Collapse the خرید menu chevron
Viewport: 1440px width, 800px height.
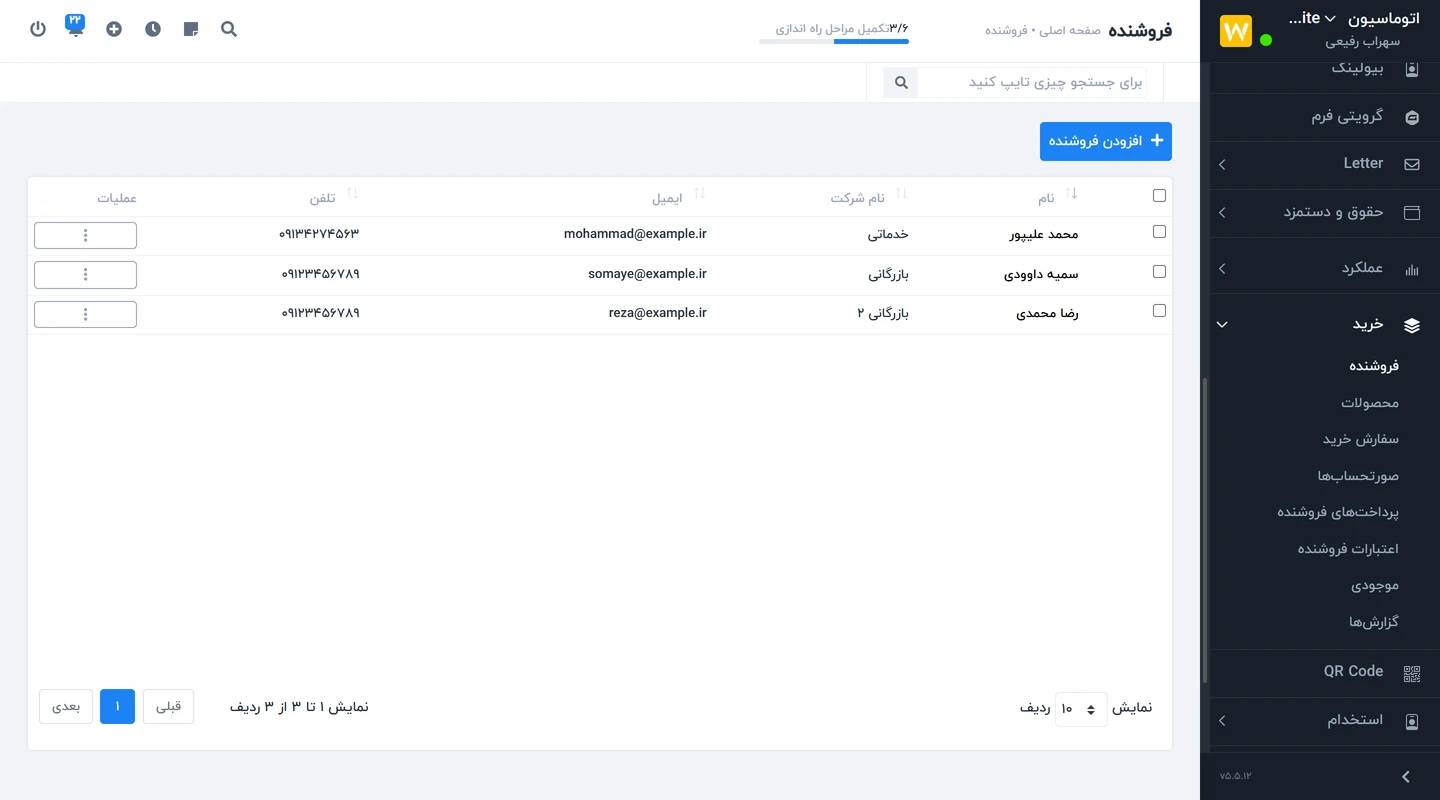coord(1222,325)
